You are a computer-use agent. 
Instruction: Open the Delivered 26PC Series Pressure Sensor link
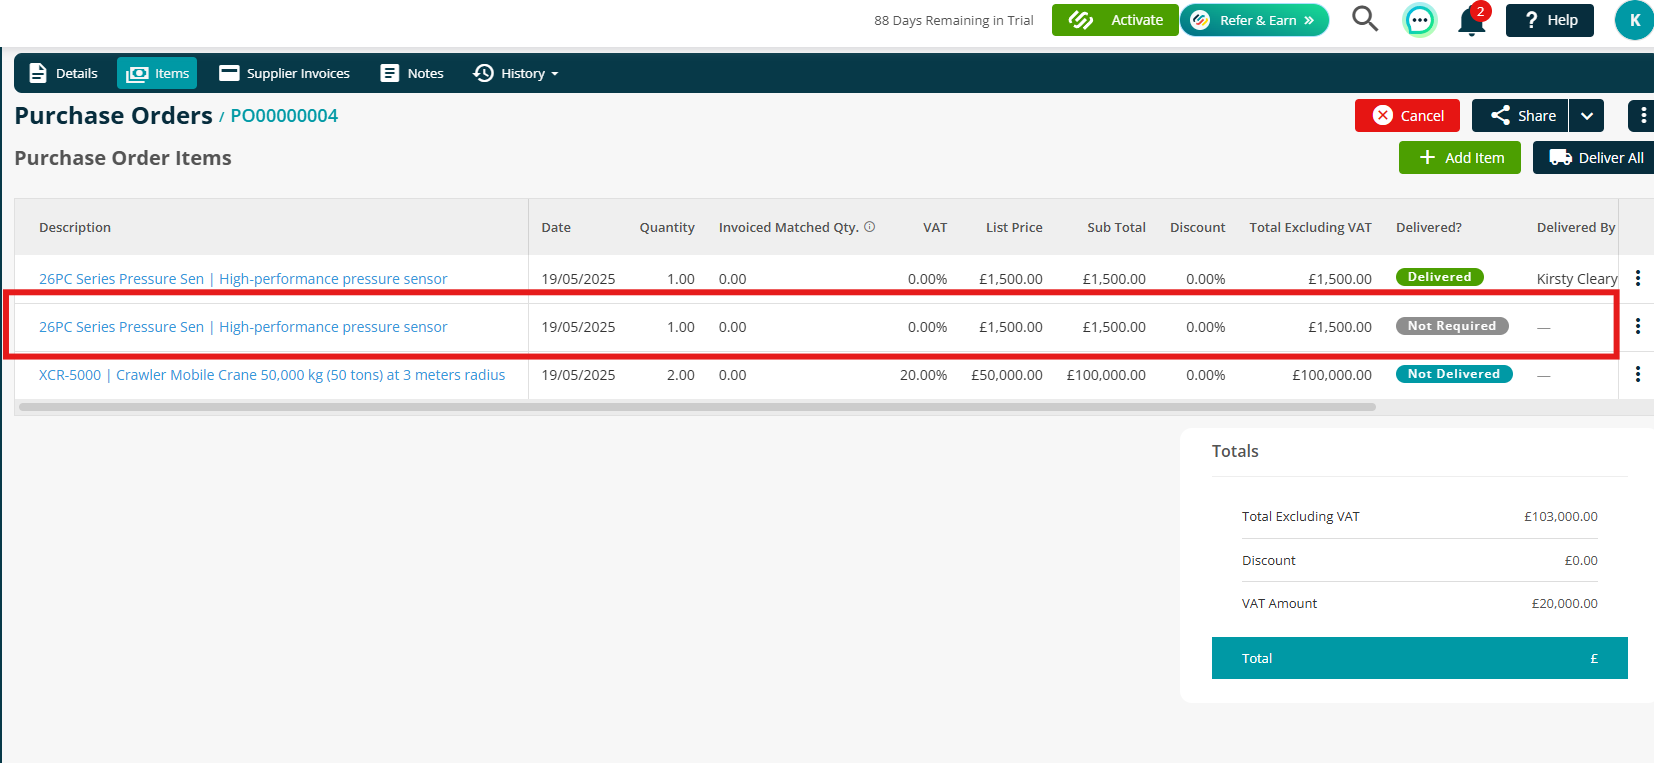point(243,279)
